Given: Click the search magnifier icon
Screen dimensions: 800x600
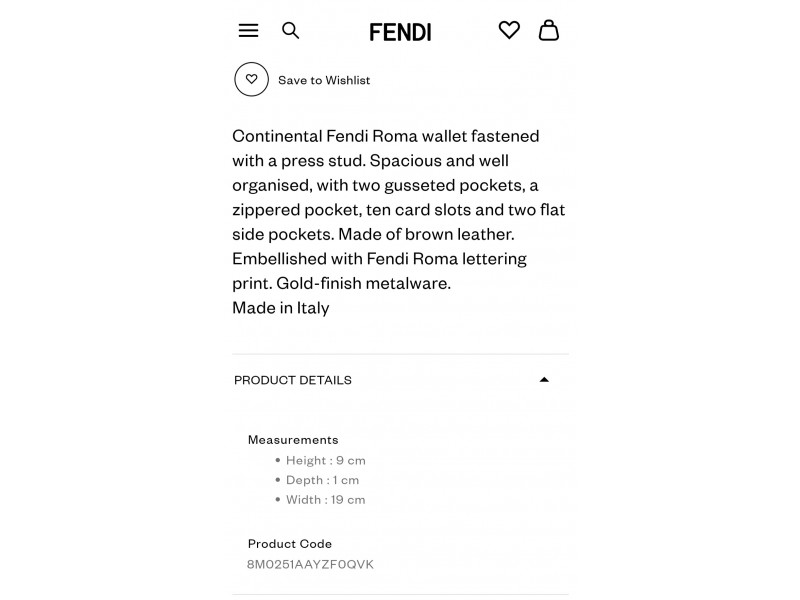Looking at the screenshot, I should 291,31.
